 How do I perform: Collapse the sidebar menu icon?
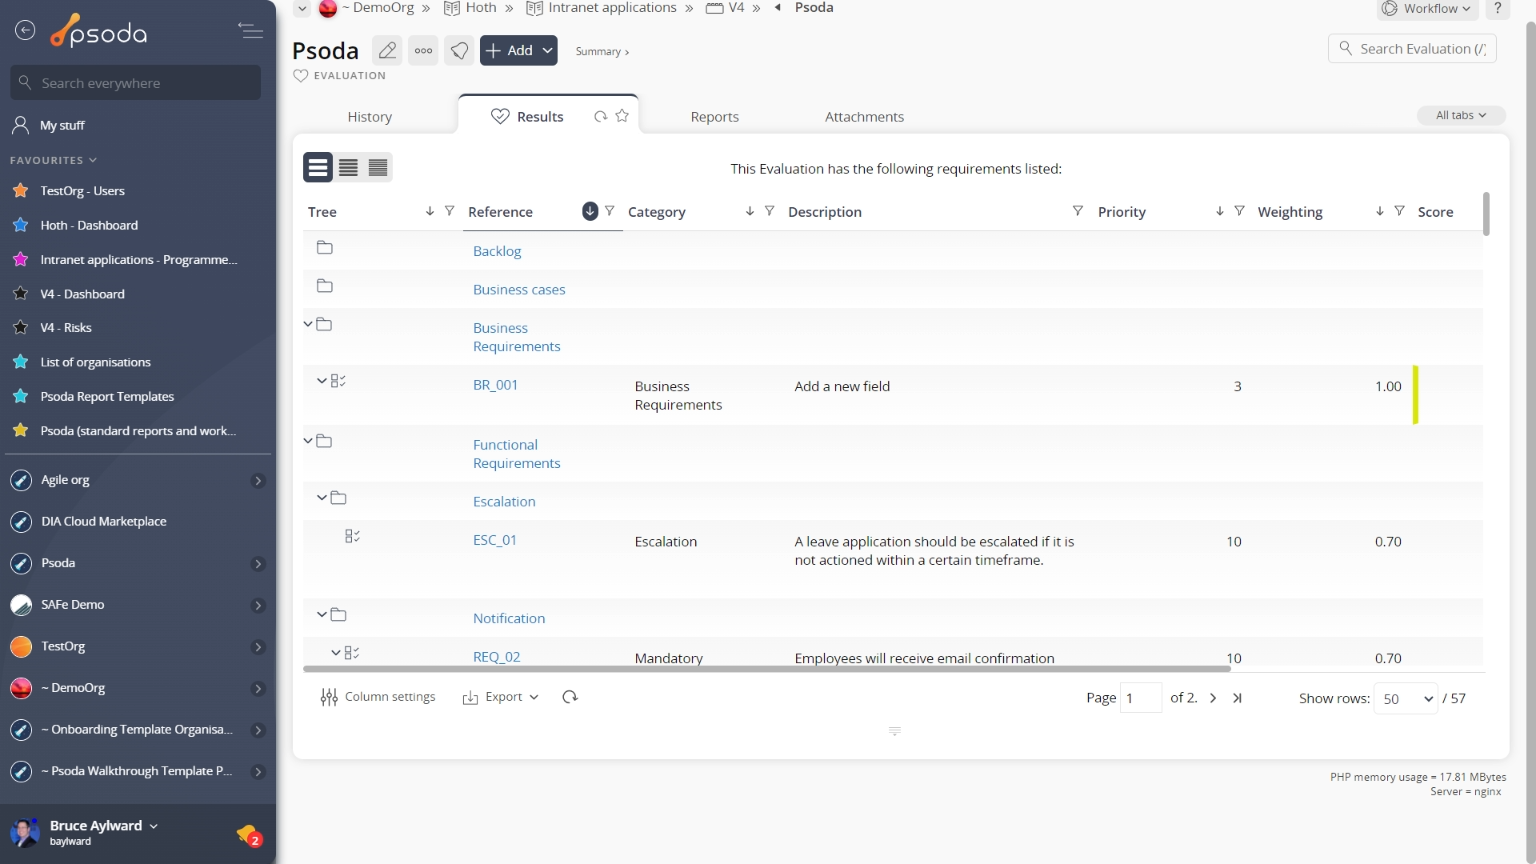tap(251, 31)
